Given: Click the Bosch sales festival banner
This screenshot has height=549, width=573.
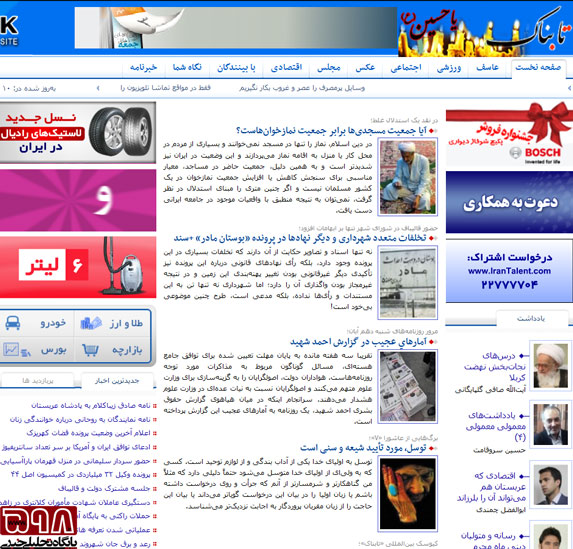Looking at the screenshot, I should coord(509,135).
